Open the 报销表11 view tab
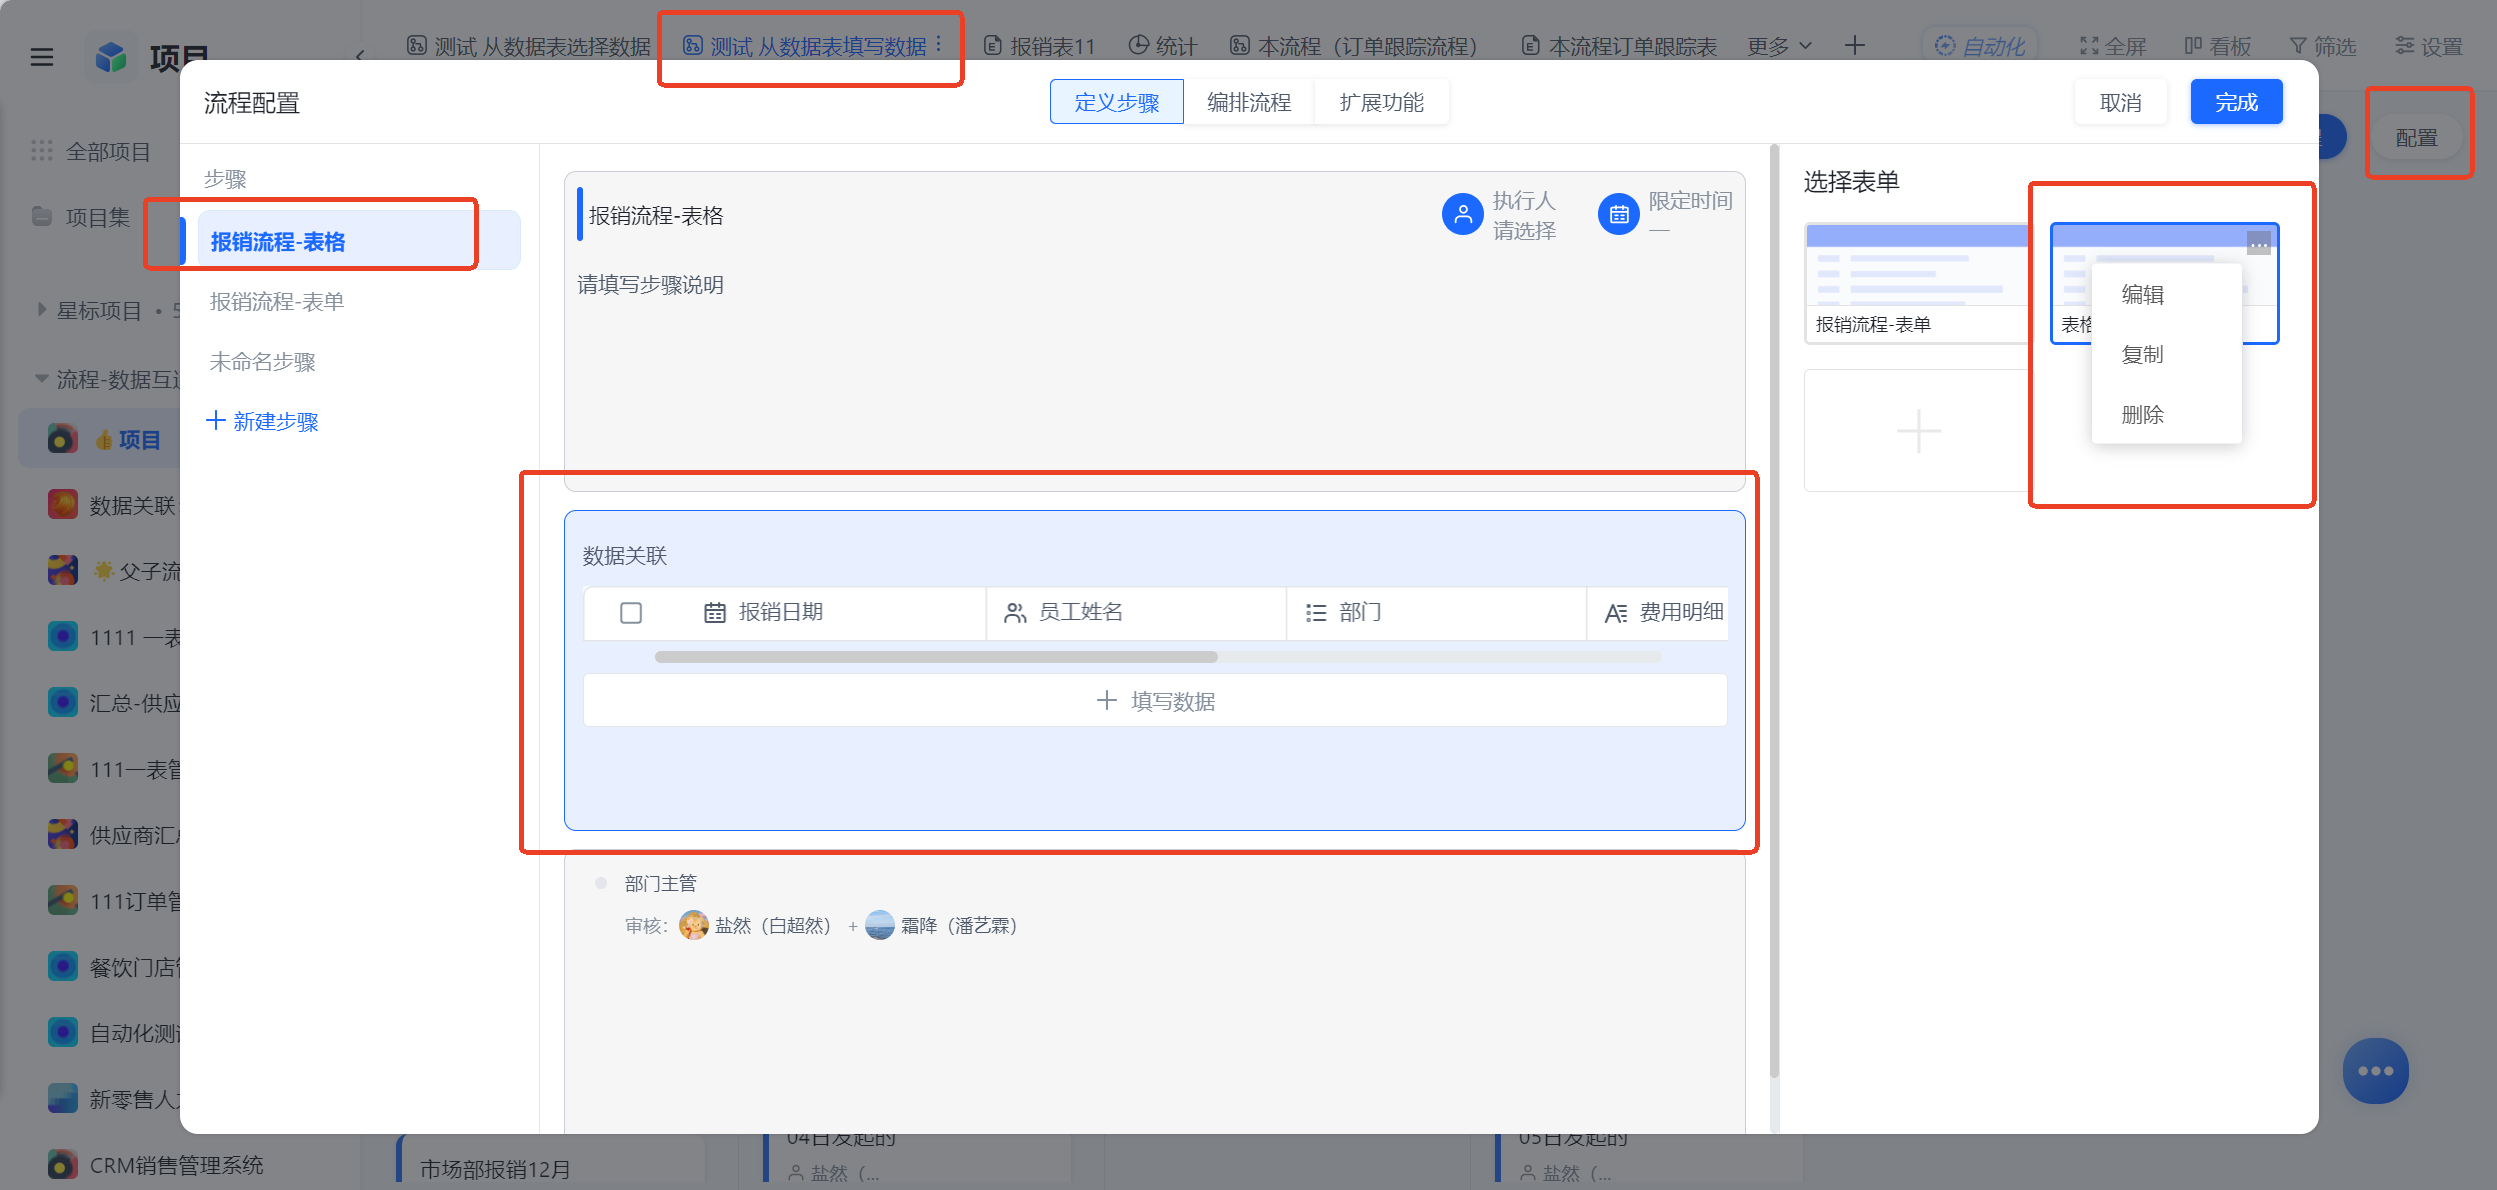Viewport: 2497px width, 1190px height. point(1039,46)
